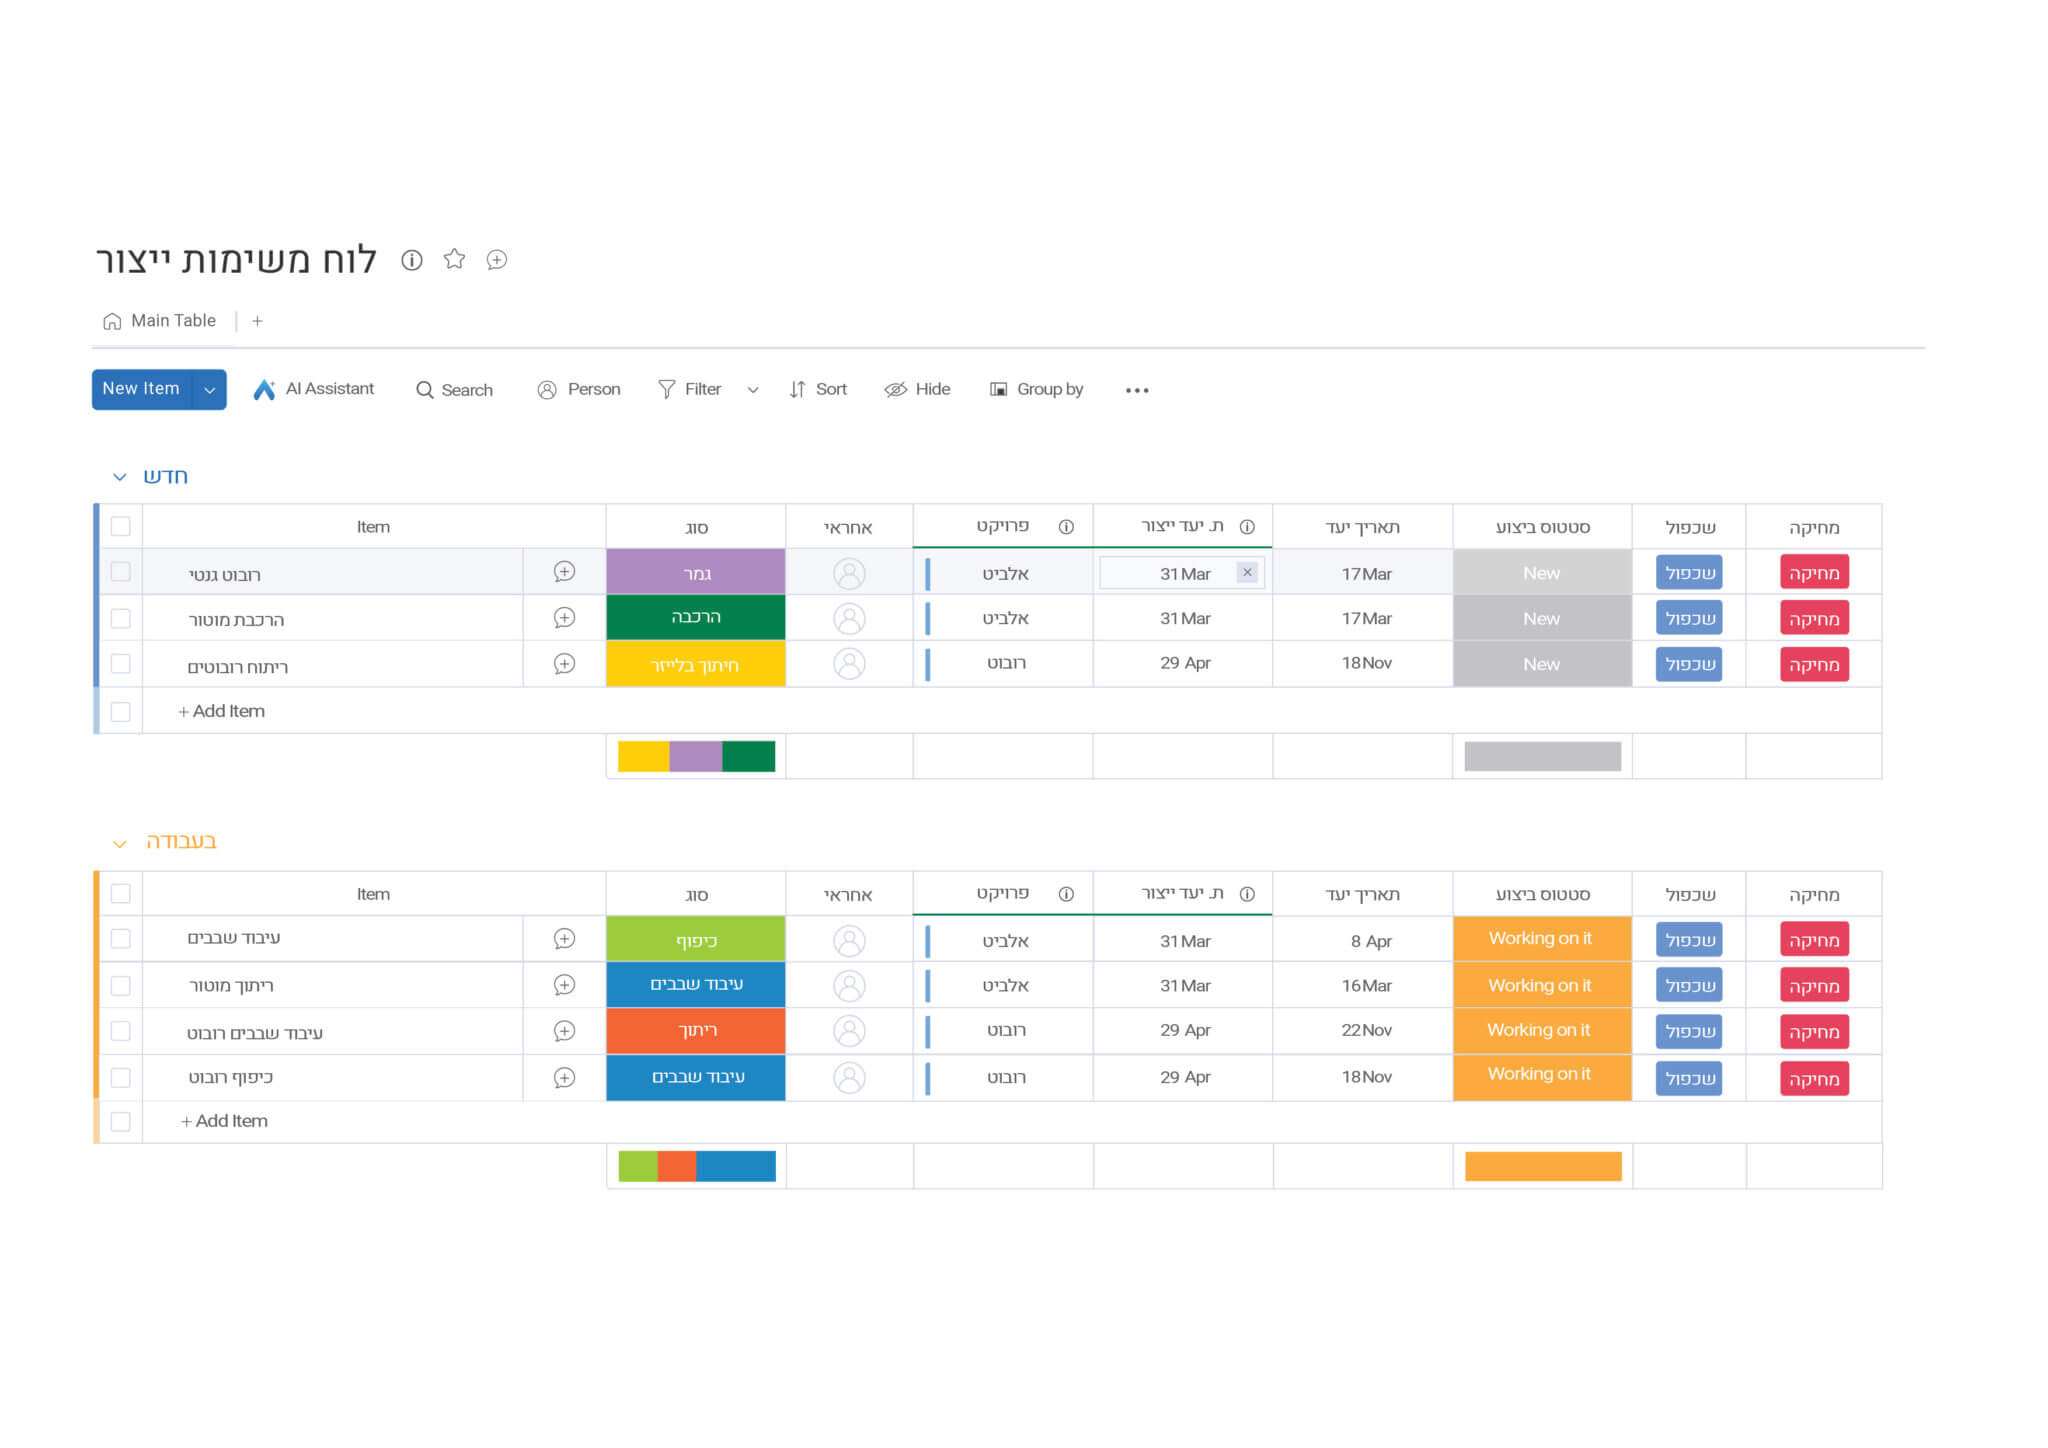Edit target date 8 Apr of עיבוד שבבים
2048x1448 pixels.
tap(1365, 941)
